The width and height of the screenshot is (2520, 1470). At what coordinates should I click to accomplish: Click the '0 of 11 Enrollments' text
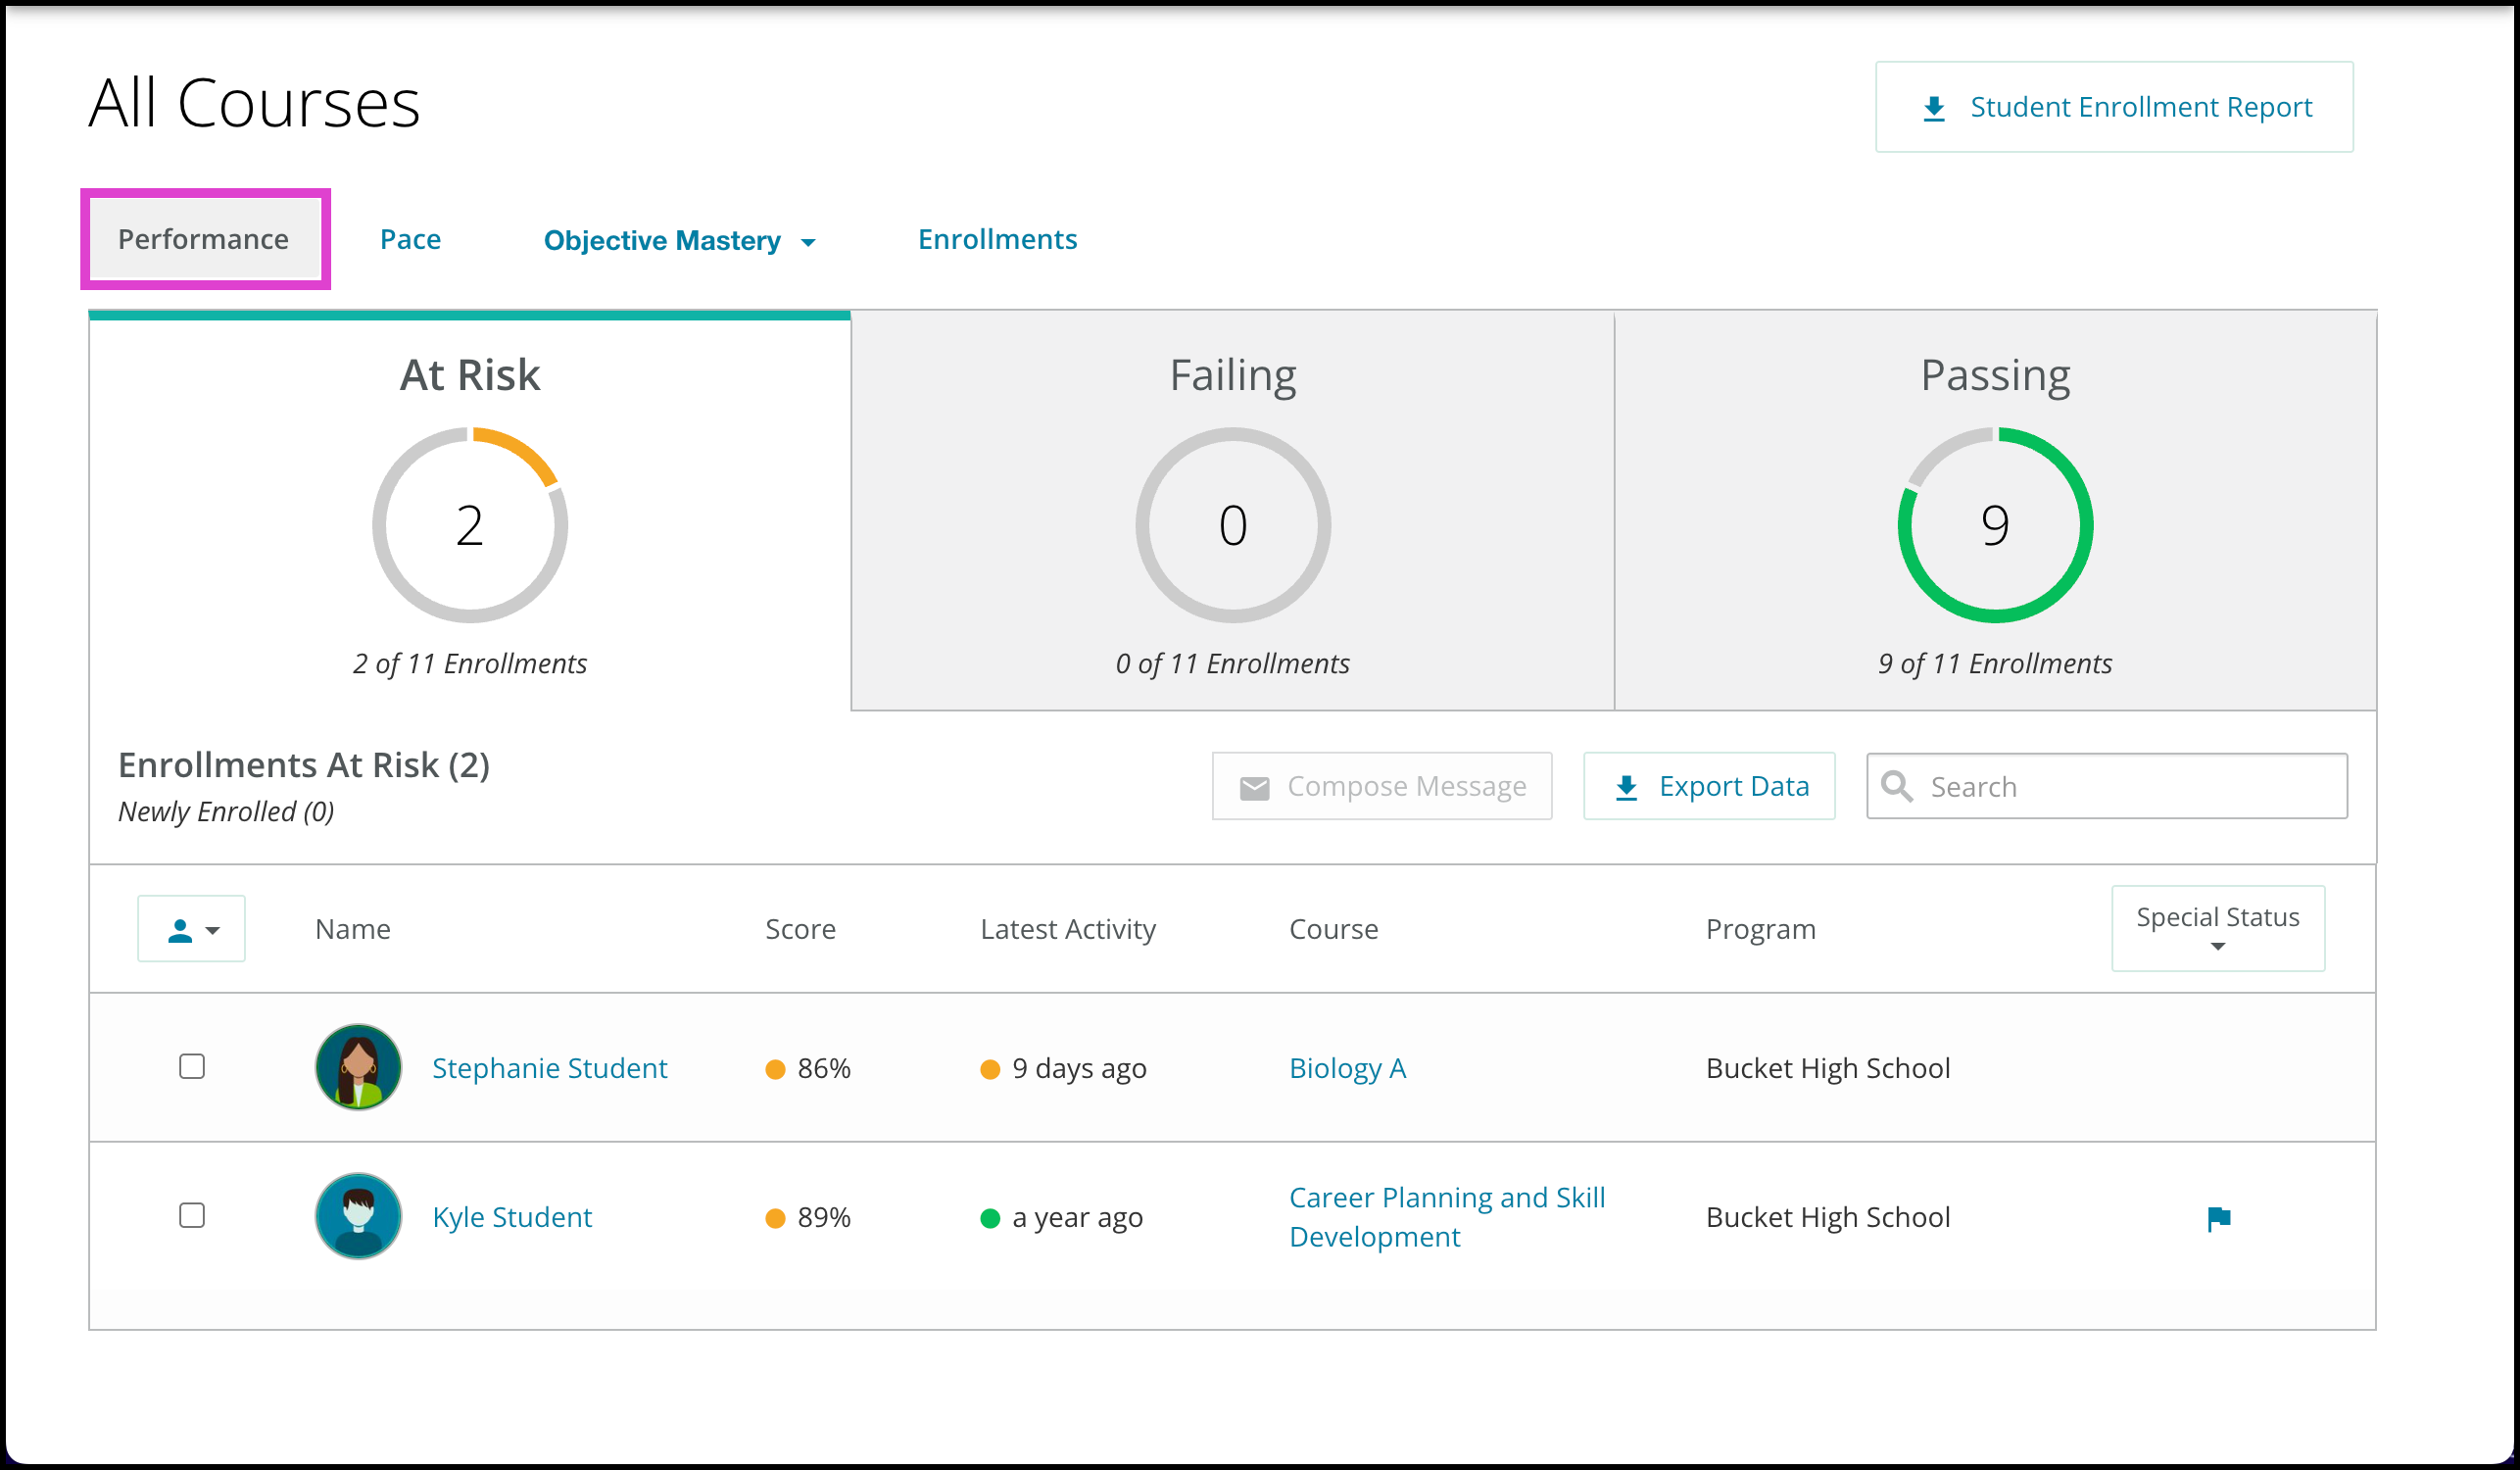point(1233,663)
